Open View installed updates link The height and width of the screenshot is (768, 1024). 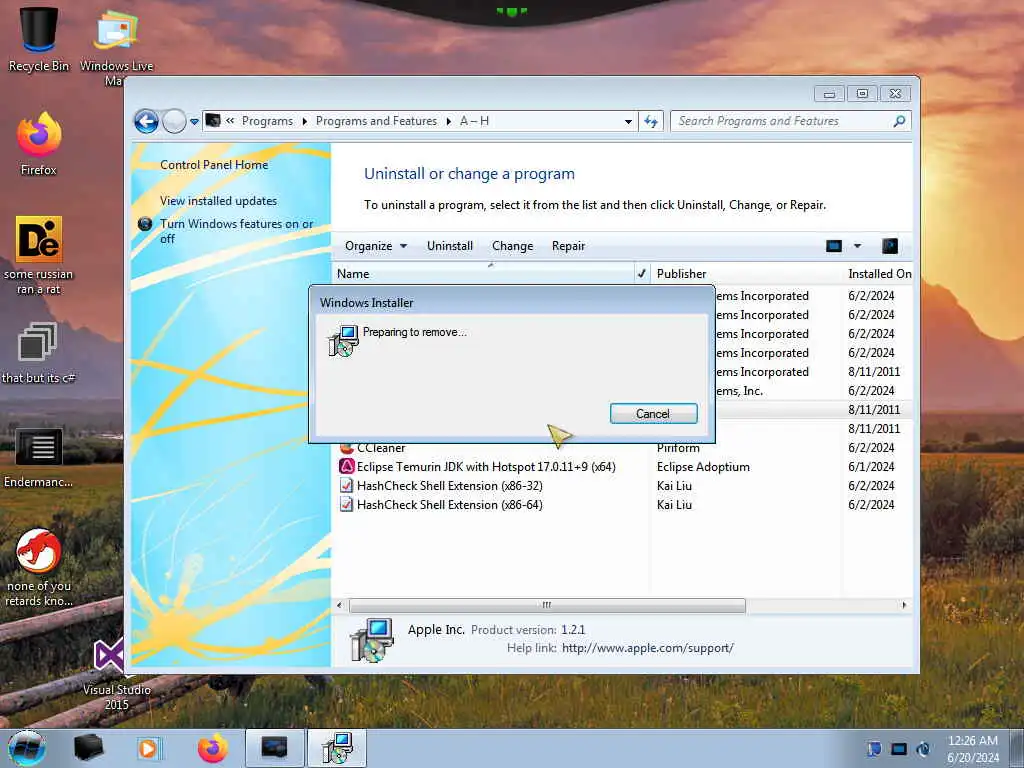click(x=218, y=201)
